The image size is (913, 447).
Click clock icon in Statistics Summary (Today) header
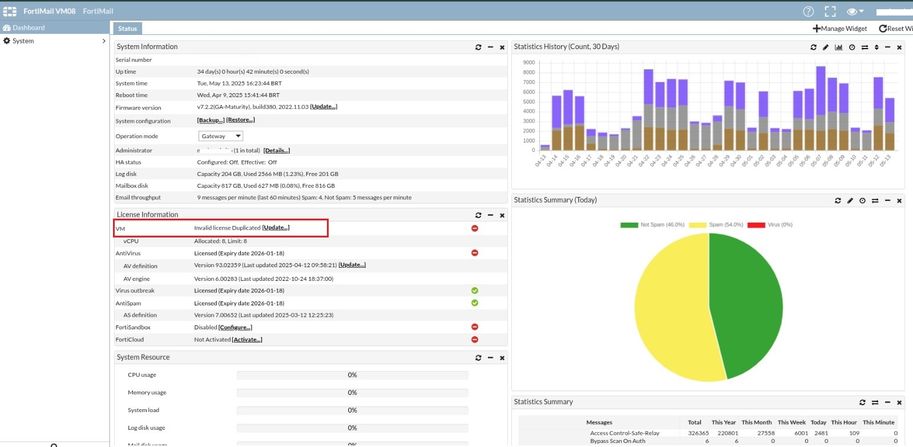pos(862,200)
